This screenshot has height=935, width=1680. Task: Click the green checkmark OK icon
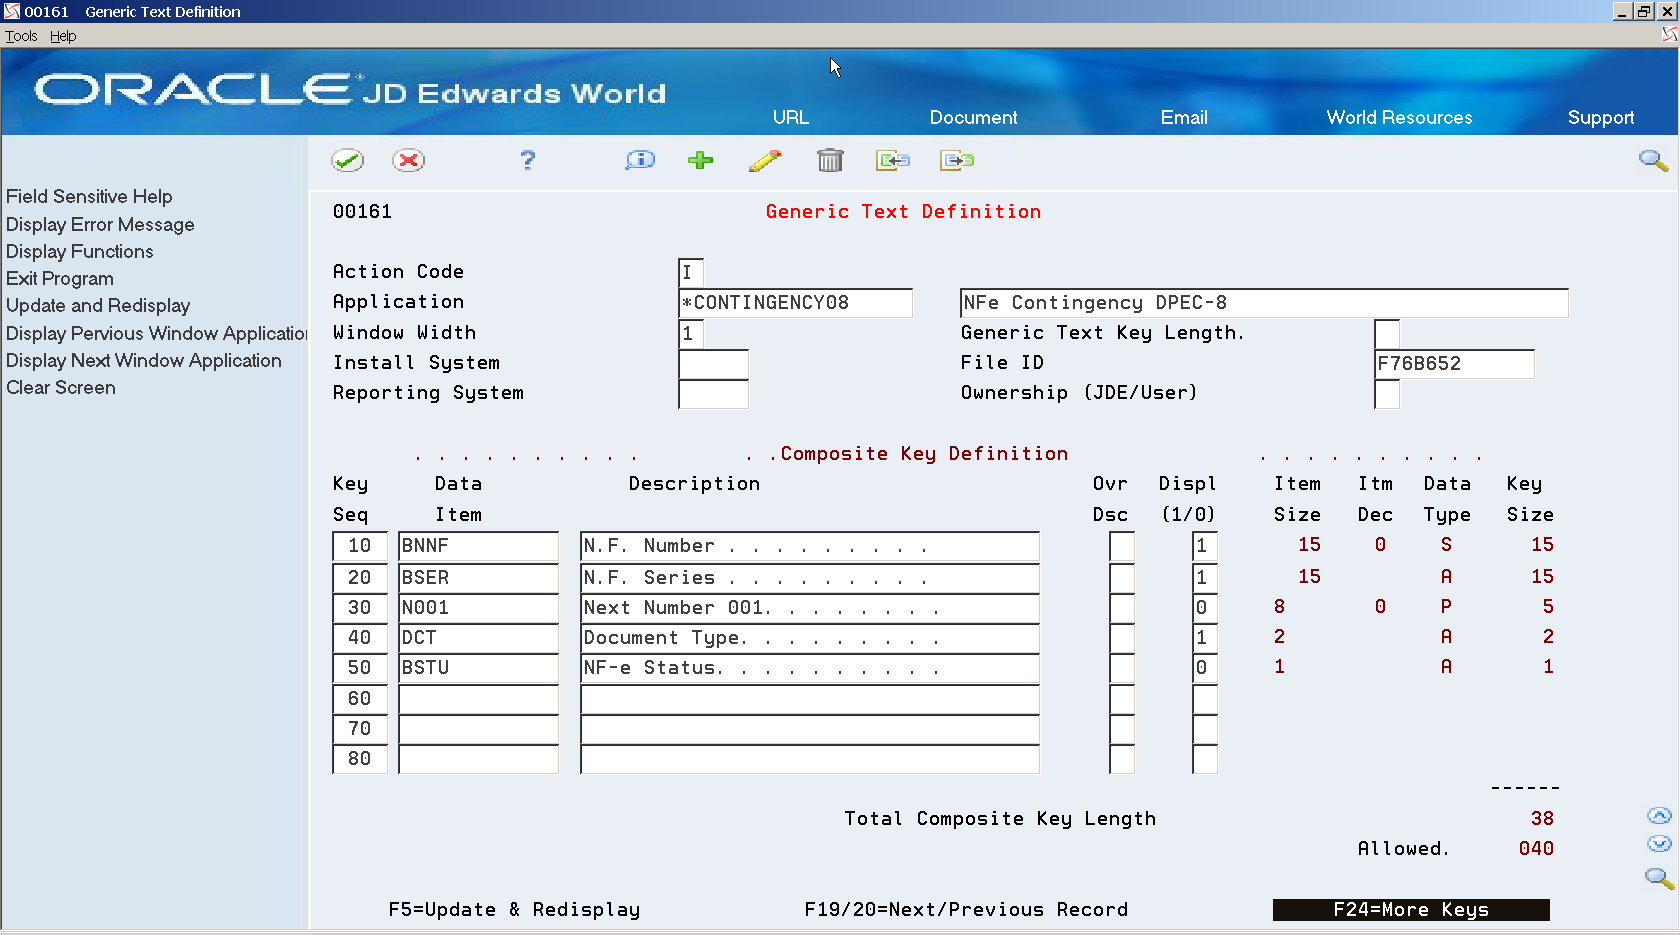pyautogui.click(x=348, y=160)
